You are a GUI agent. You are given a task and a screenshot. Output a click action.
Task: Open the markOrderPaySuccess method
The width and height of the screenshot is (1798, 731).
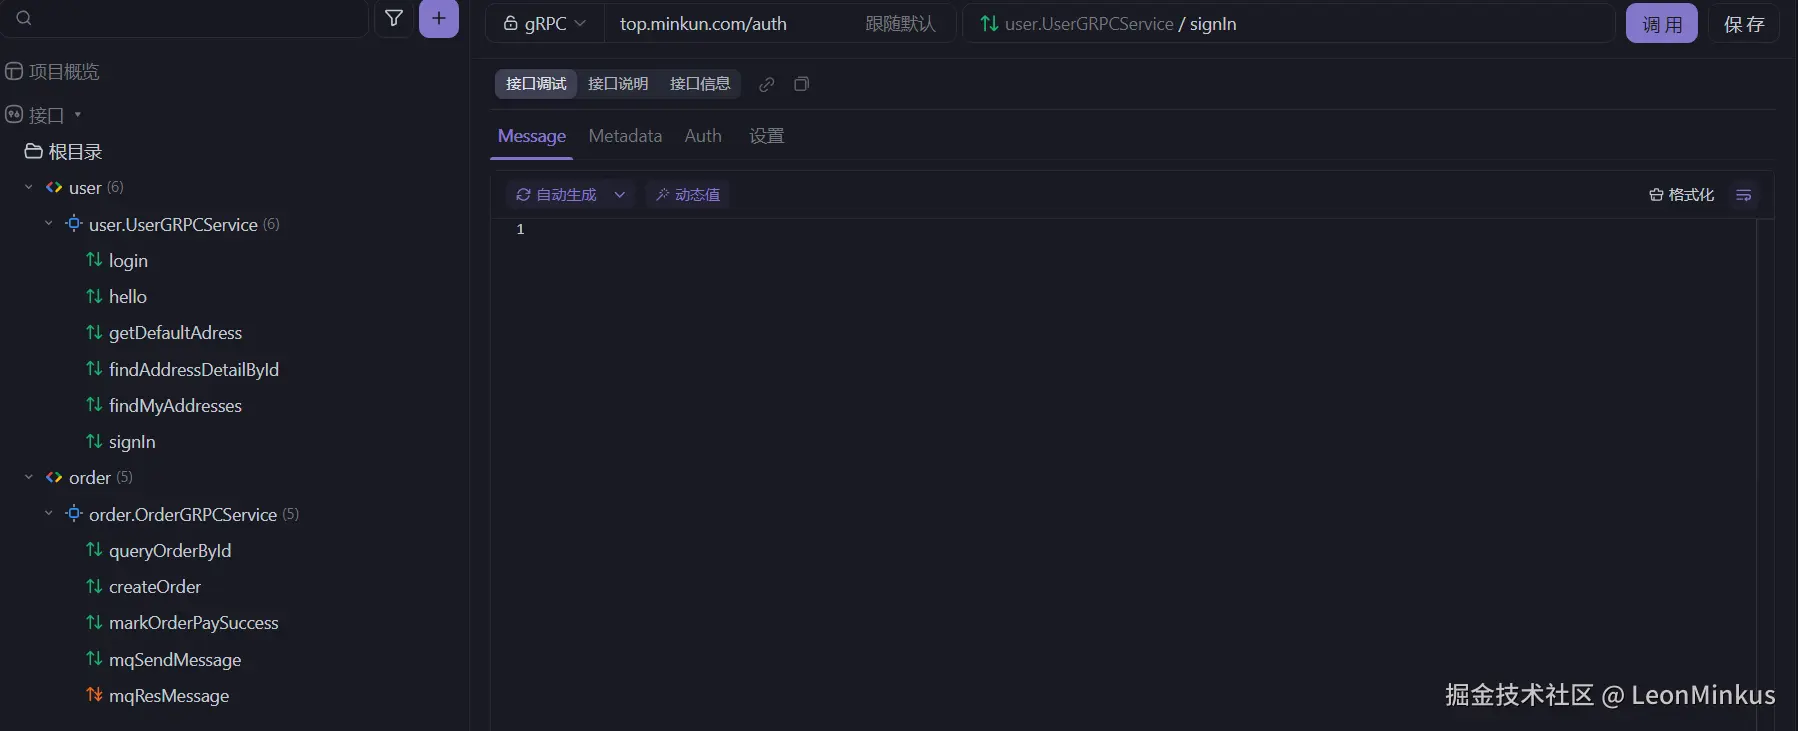click(193, 622)
